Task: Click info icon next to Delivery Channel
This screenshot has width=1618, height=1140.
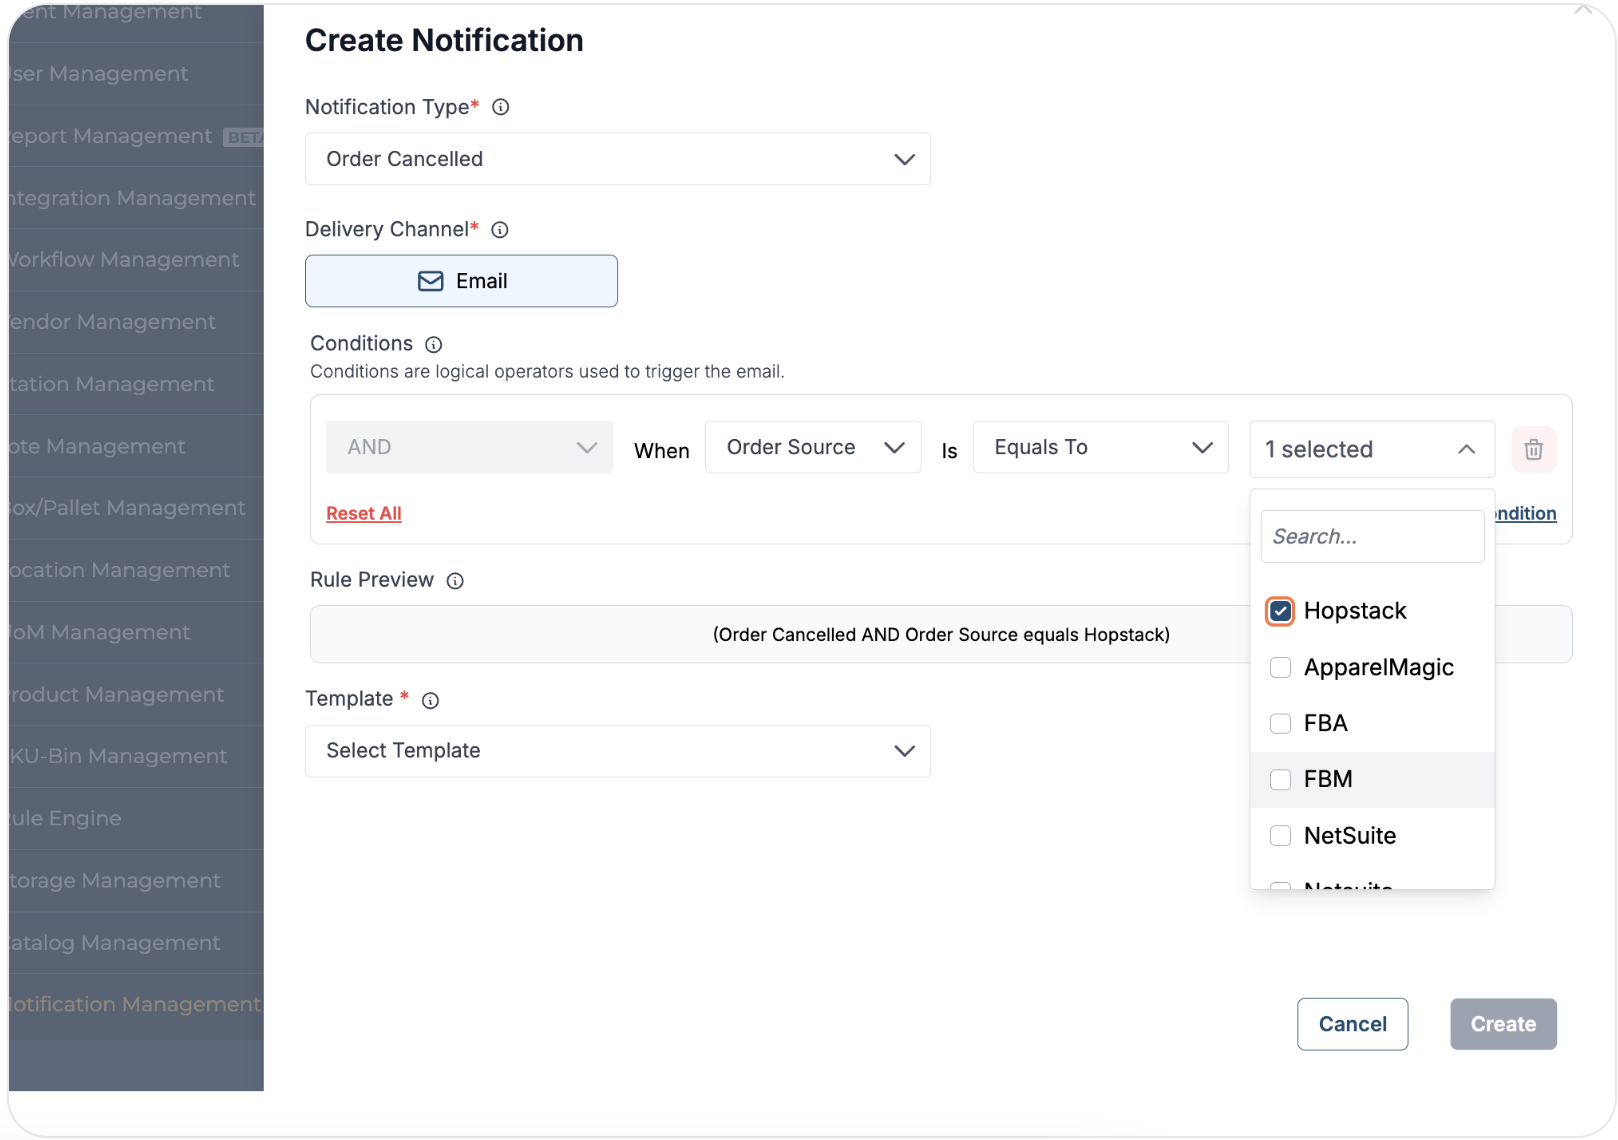Action: [x=500, y=230]
